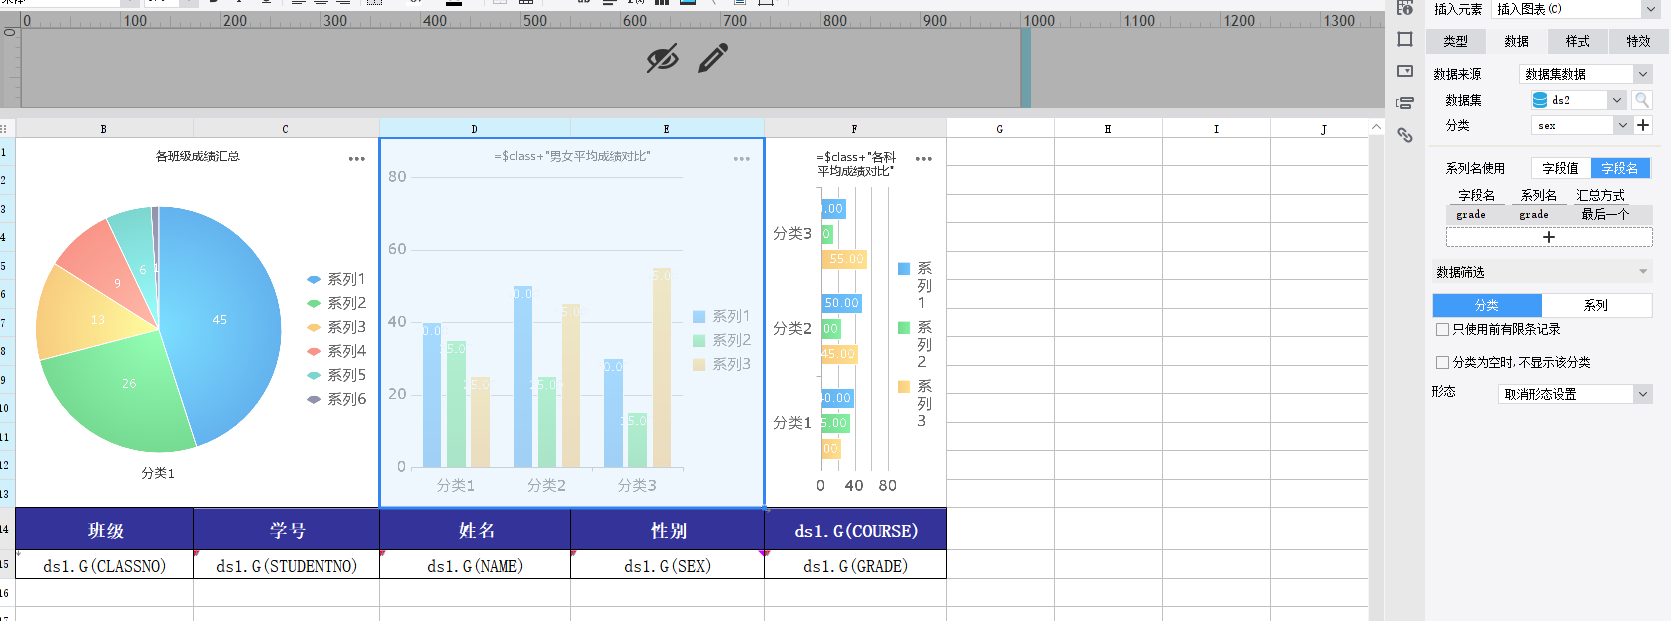
Task: Switch the data filter to 分类
Action: pos(1487,305)
